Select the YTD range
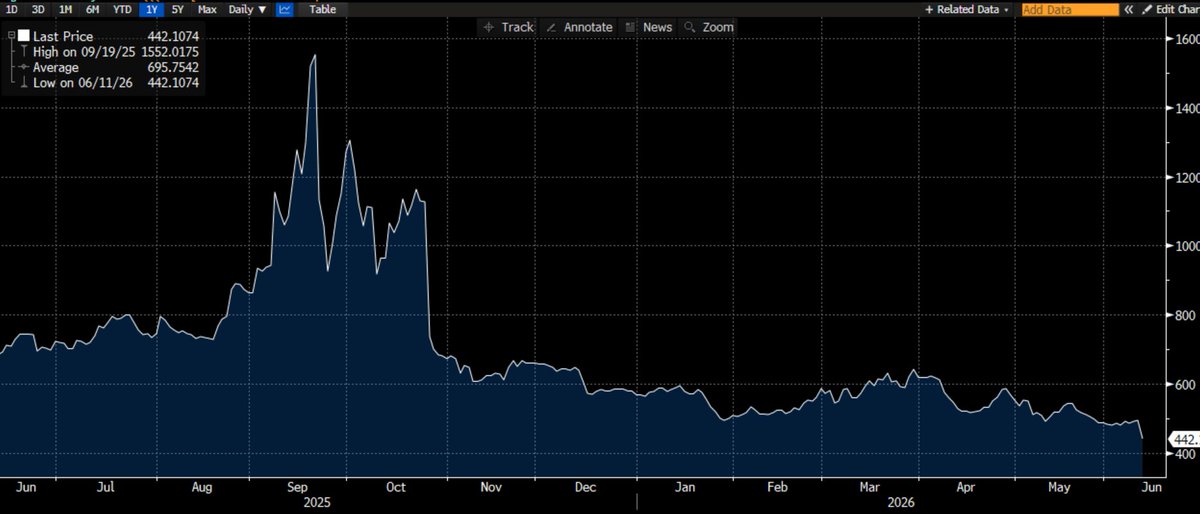This screenshot has height=514, width=1200. click(123, 9)
